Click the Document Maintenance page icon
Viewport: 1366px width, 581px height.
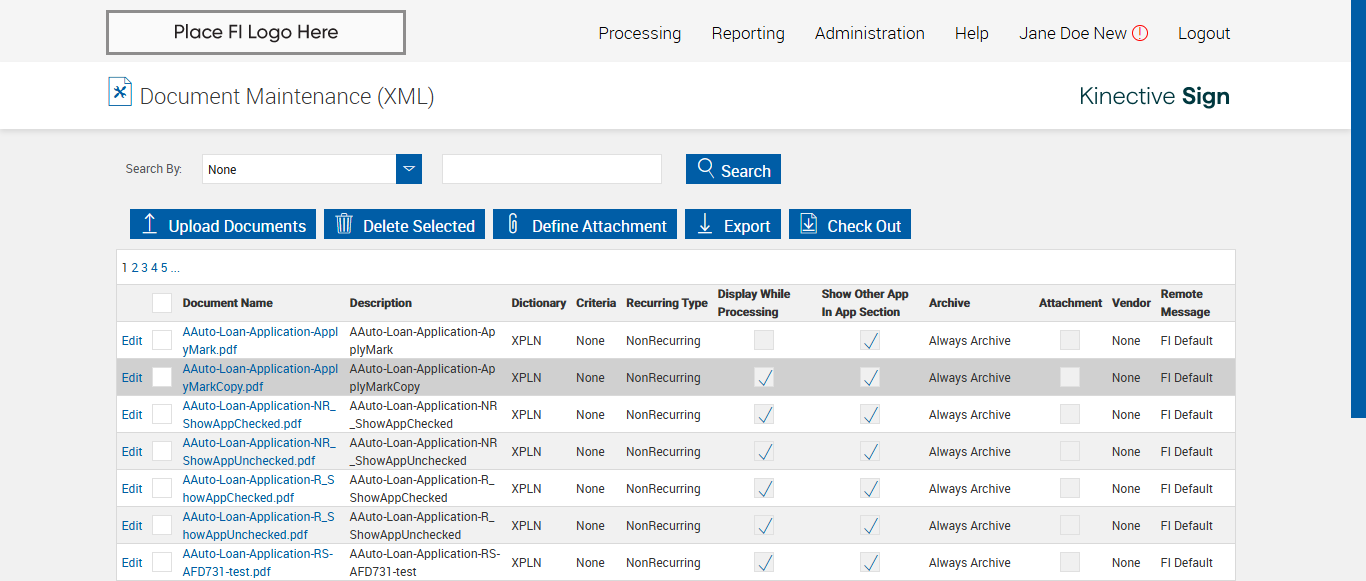pyautogui.click(x=120, y=92)
